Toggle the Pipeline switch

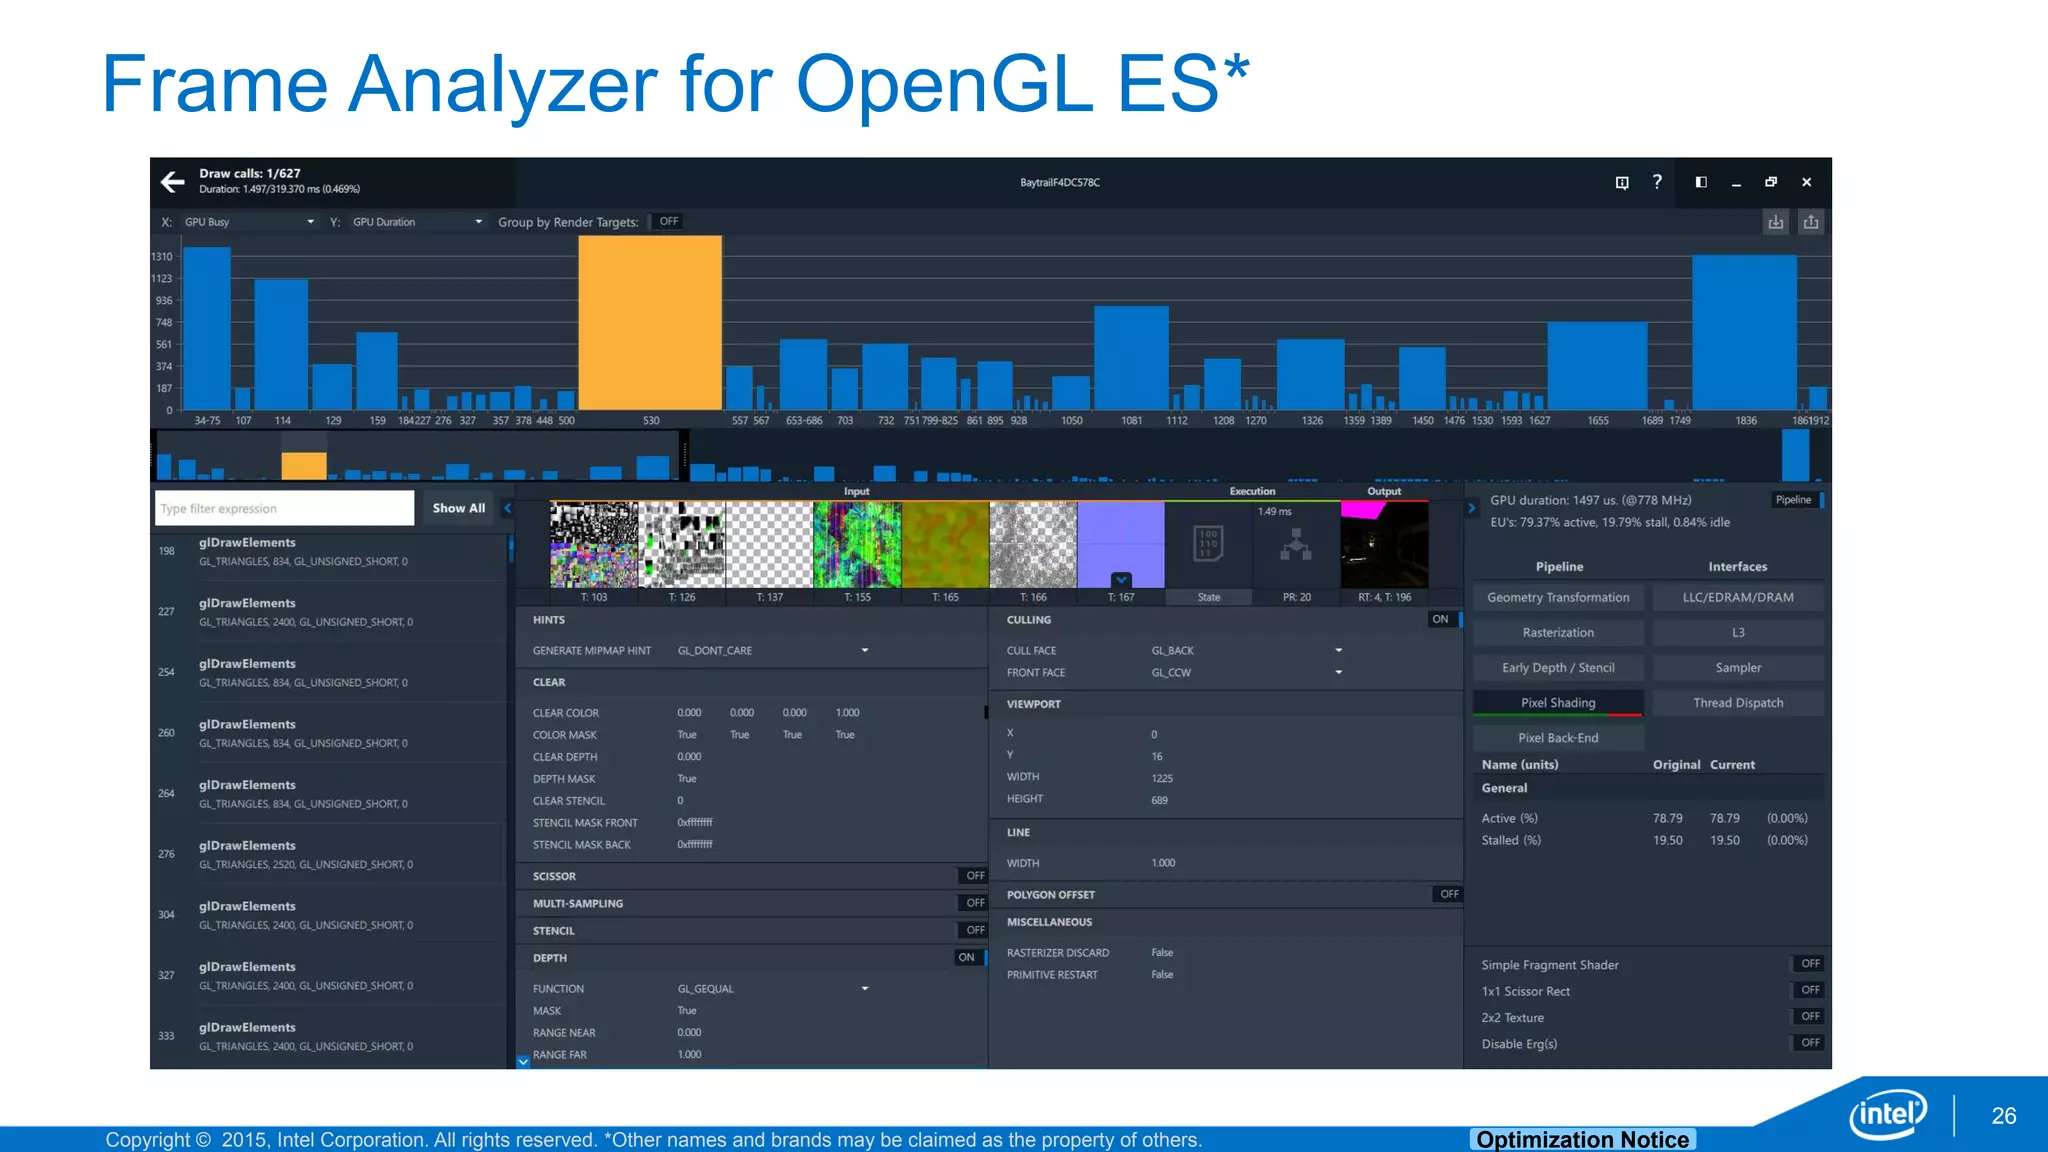(1797, 500)
